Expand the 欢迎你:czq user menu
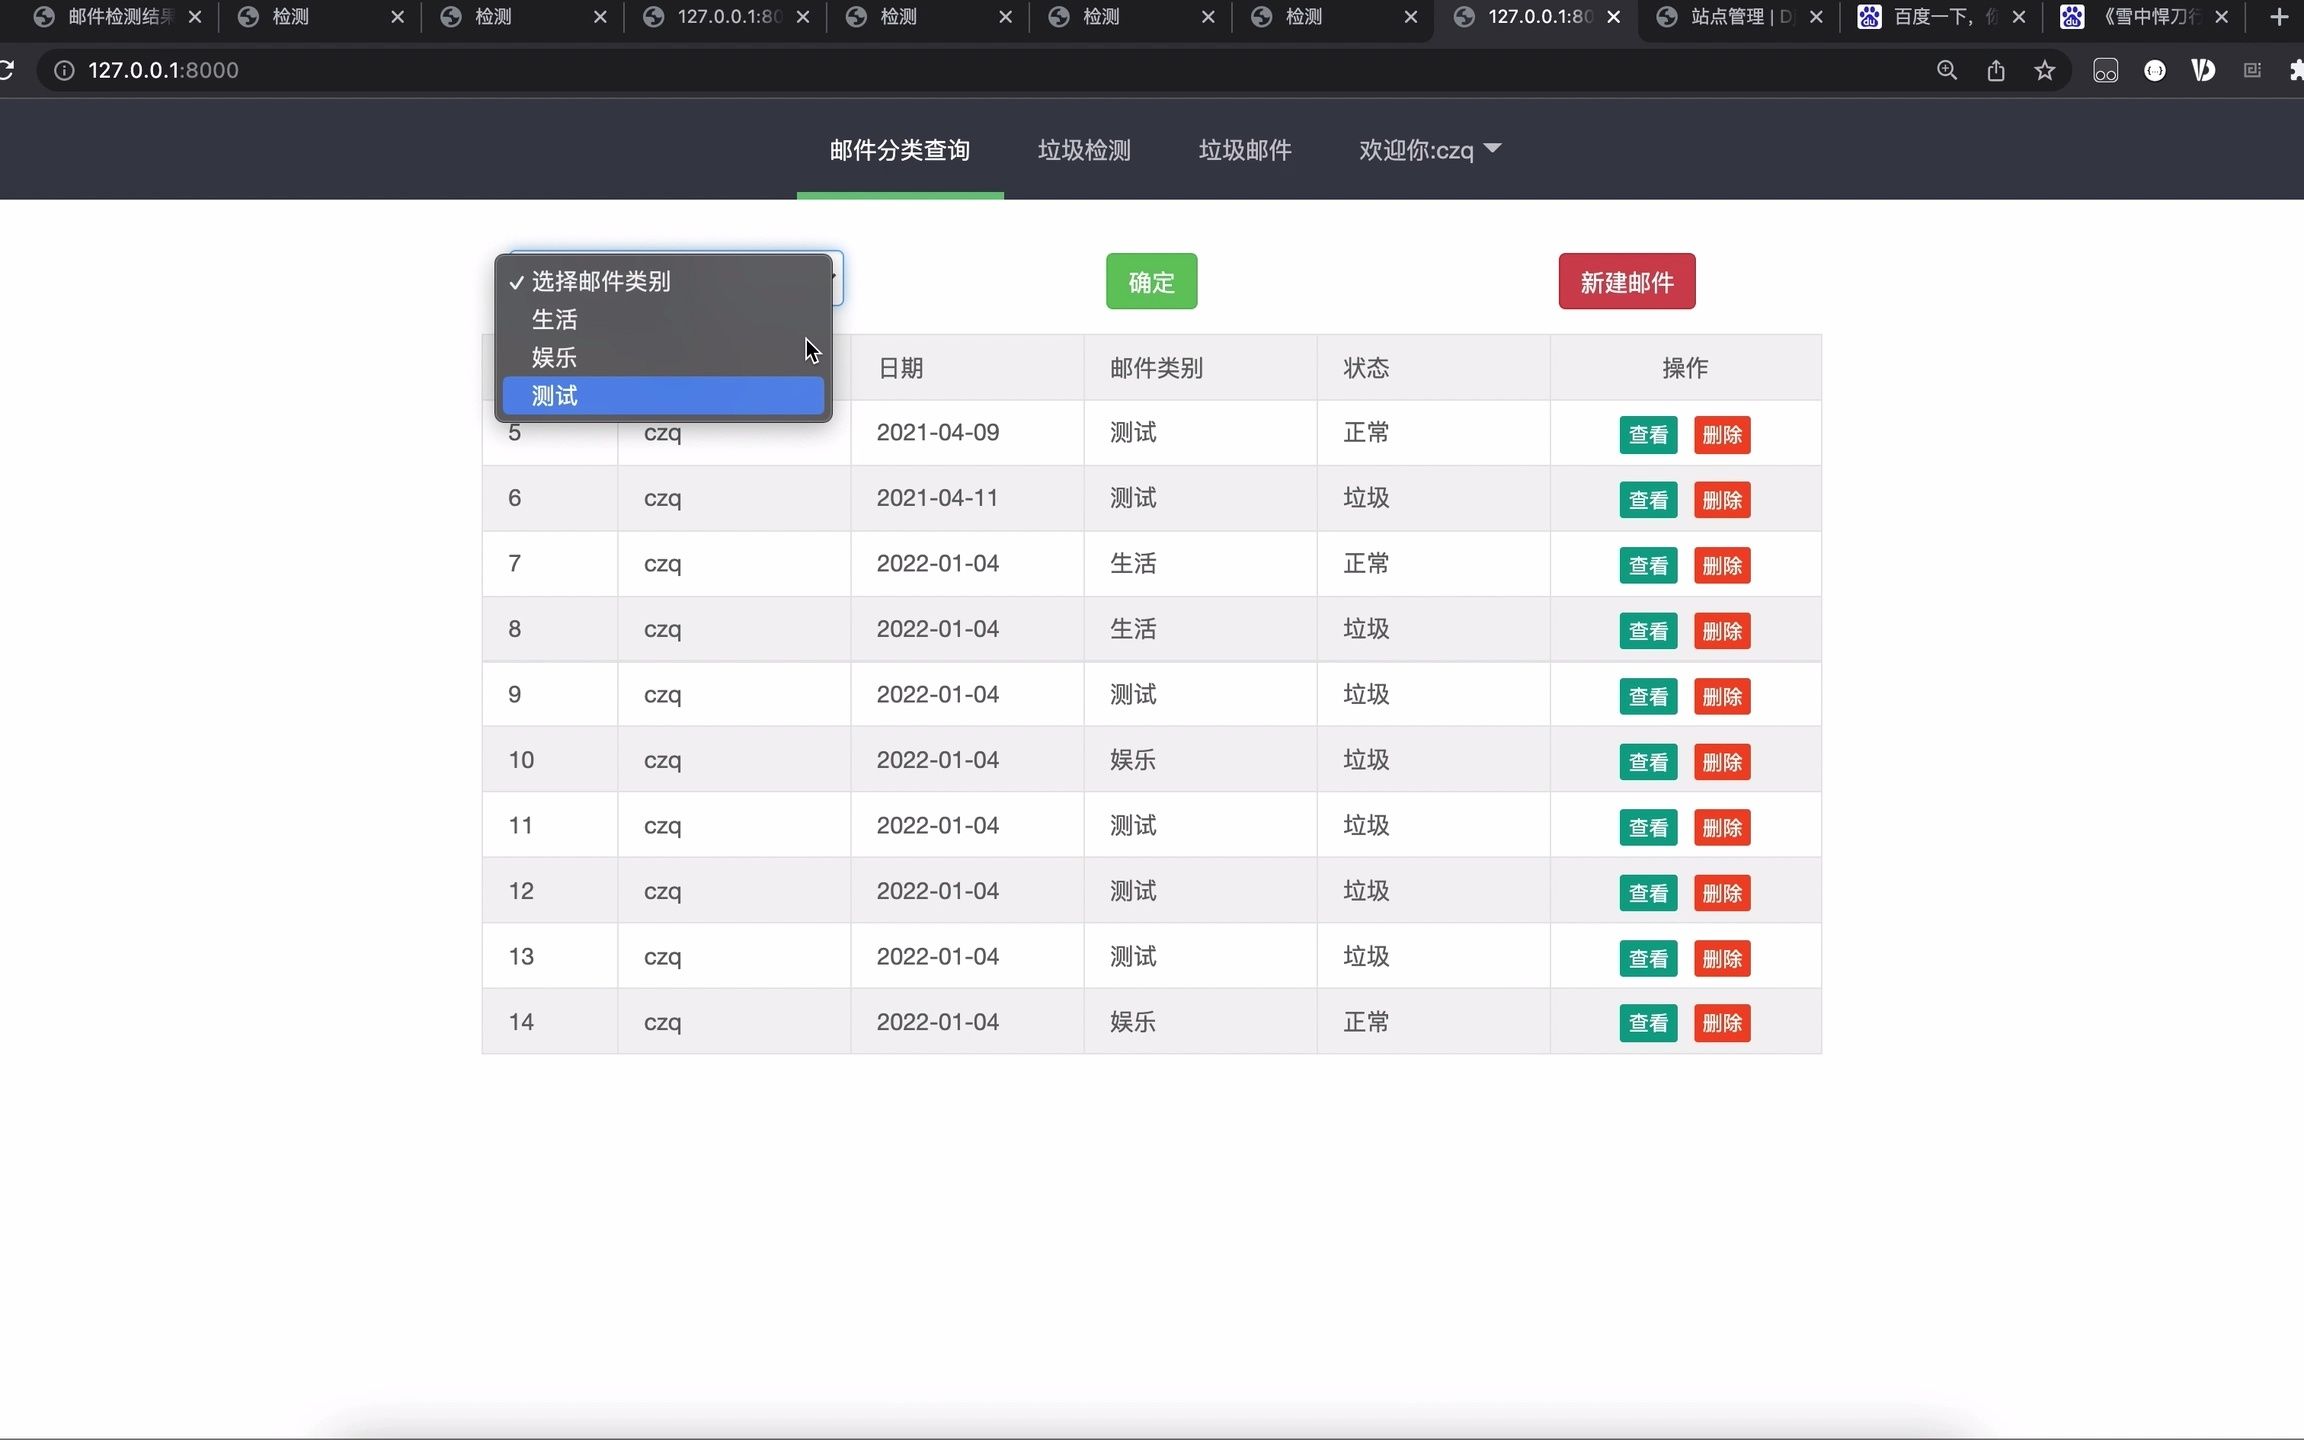The image size is (2304, 1440). [1429, 150]
